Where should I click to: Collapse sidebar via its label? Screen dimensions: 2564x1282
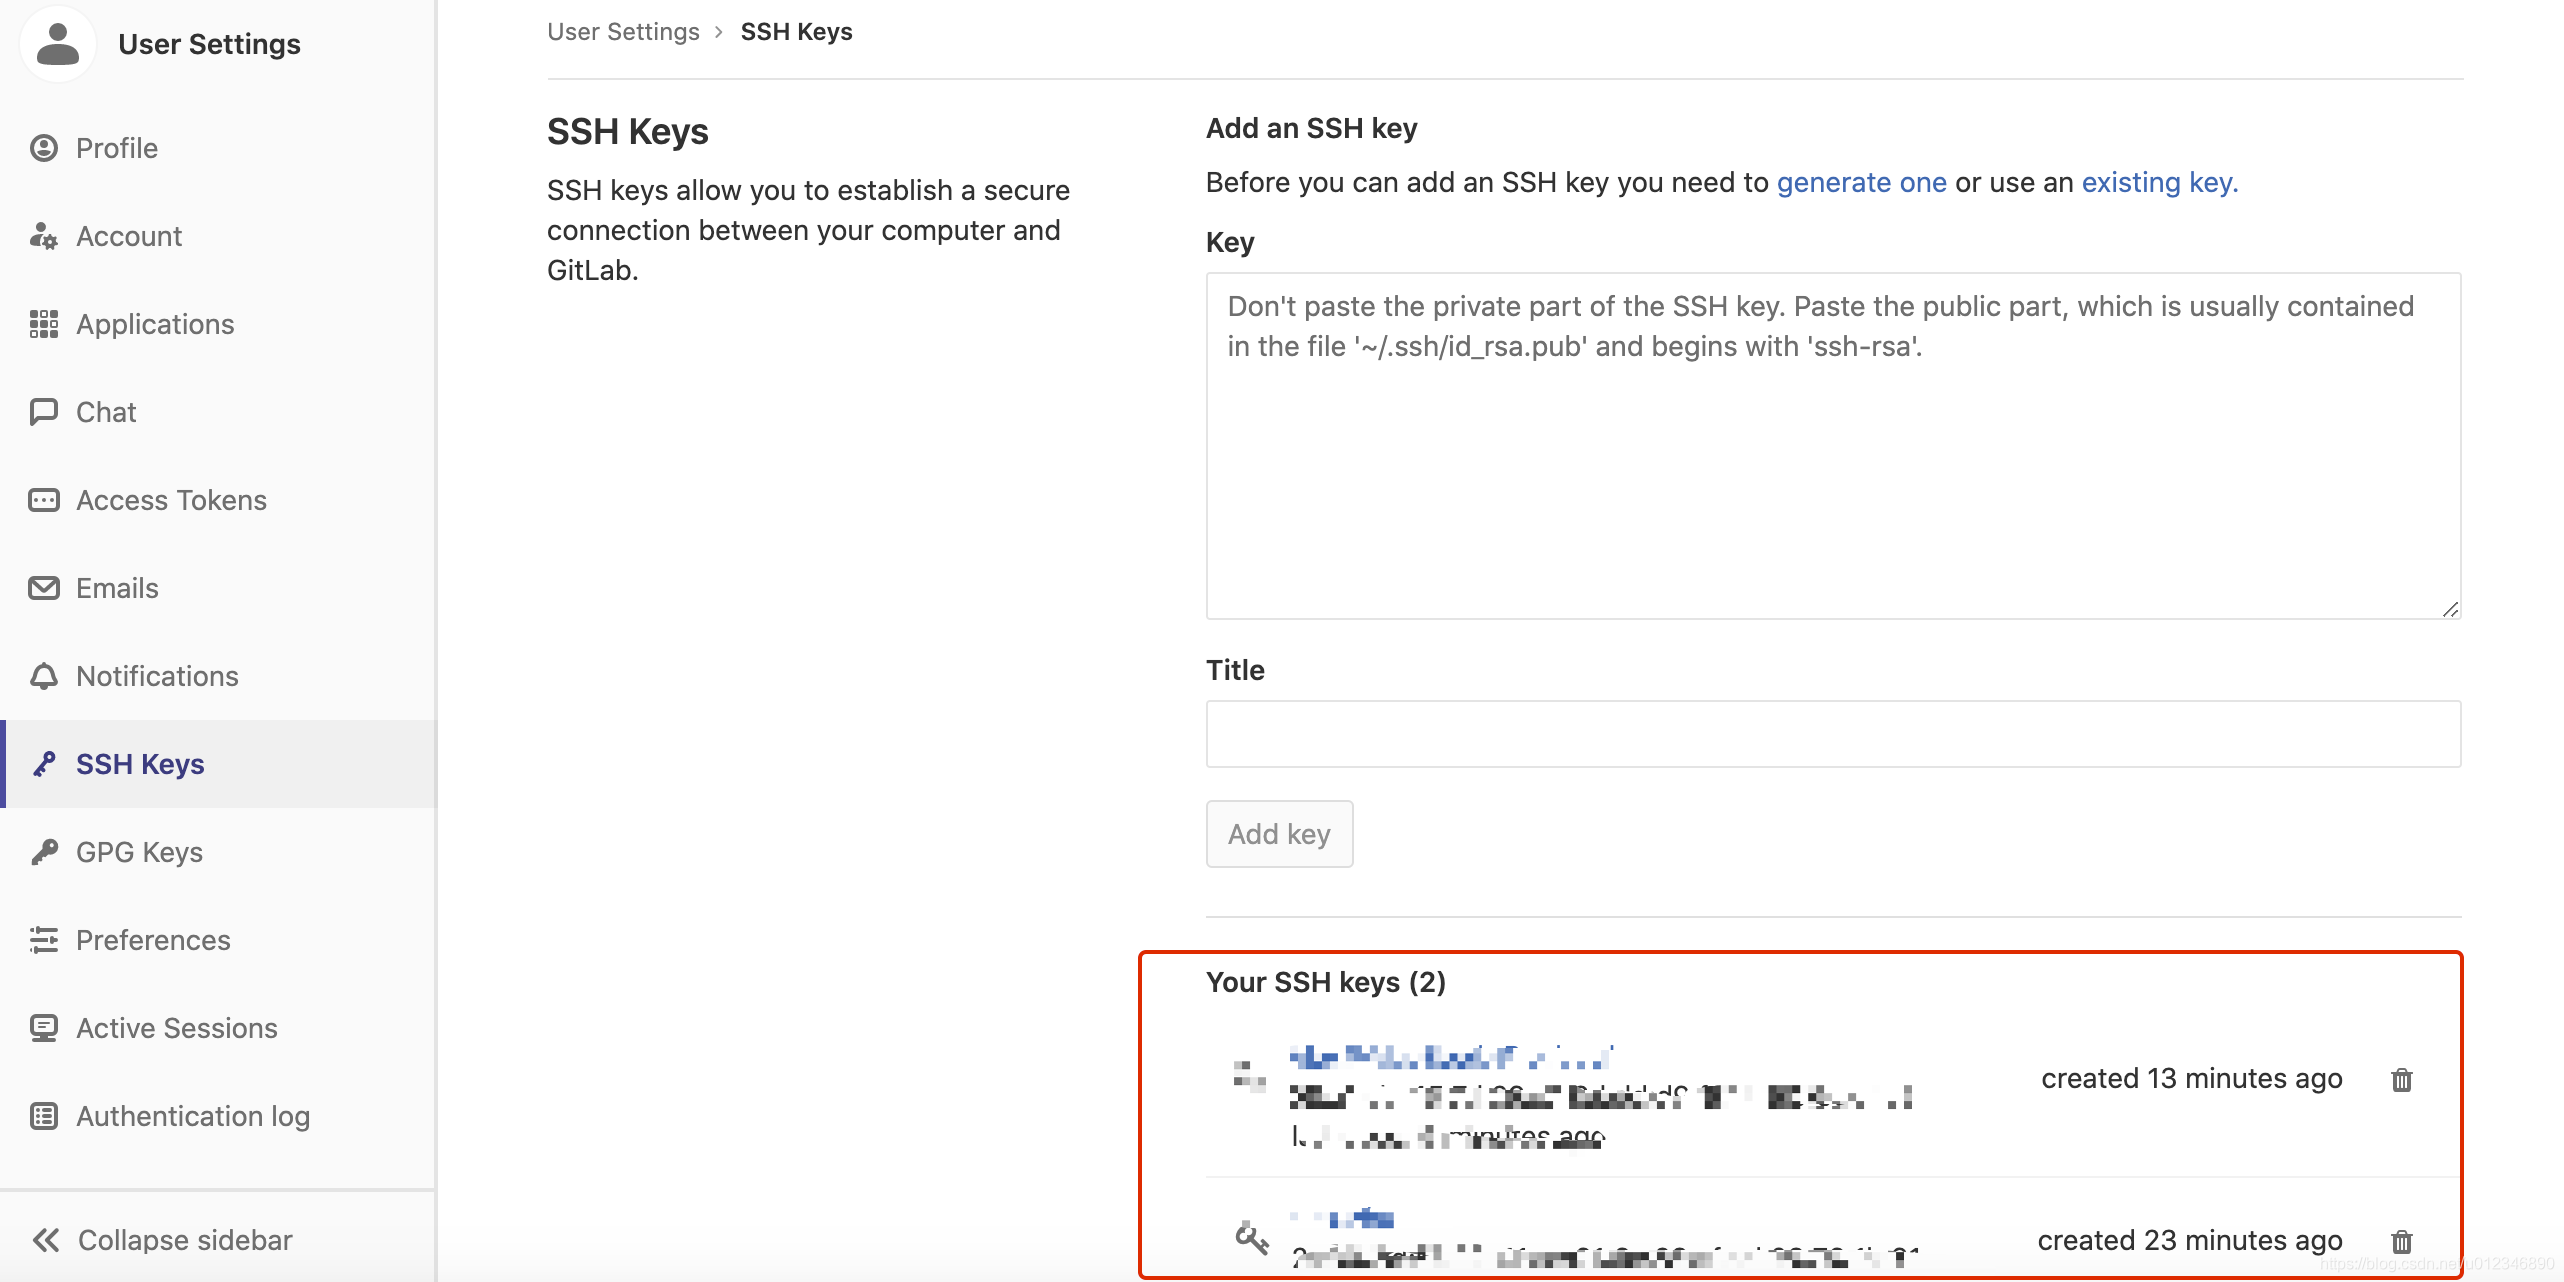point(185,1240)
